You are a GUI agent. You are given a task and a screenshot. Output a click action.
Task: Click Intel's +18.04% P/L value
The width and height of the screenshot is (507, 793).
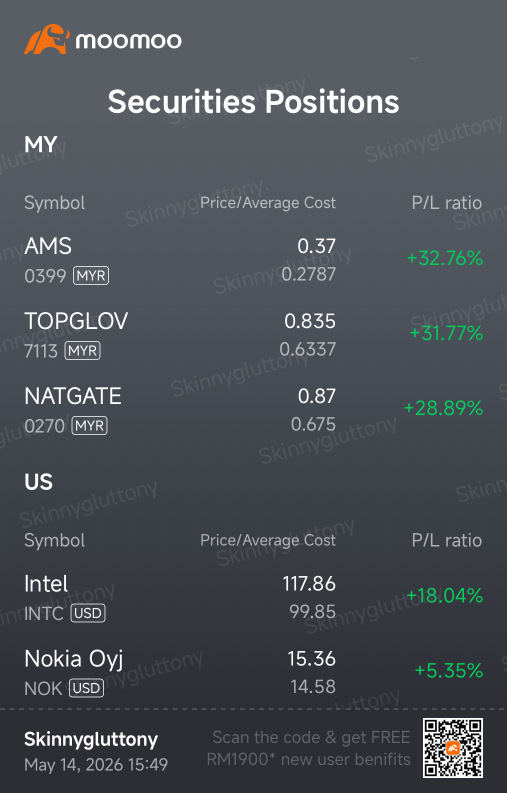(445, 596)
